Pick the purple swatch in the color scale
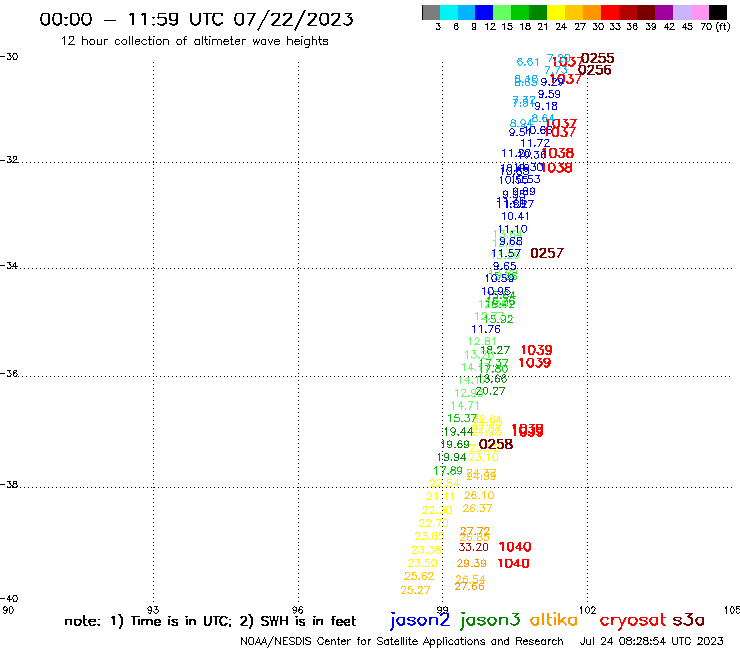The height and width of the screenshot is (650, 740). pos(664,12)
